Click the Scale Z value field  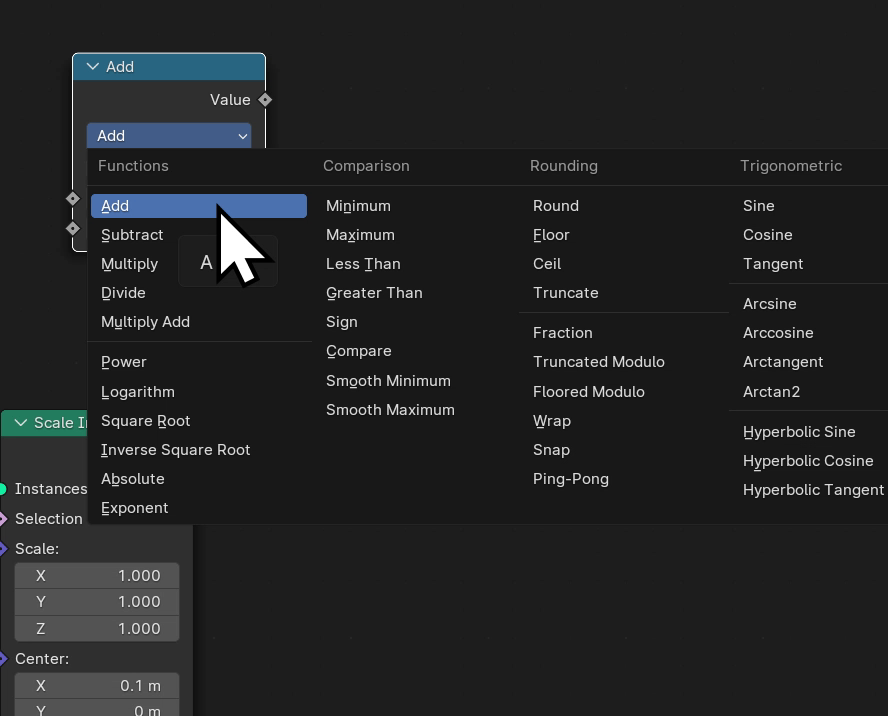(97, 628)
